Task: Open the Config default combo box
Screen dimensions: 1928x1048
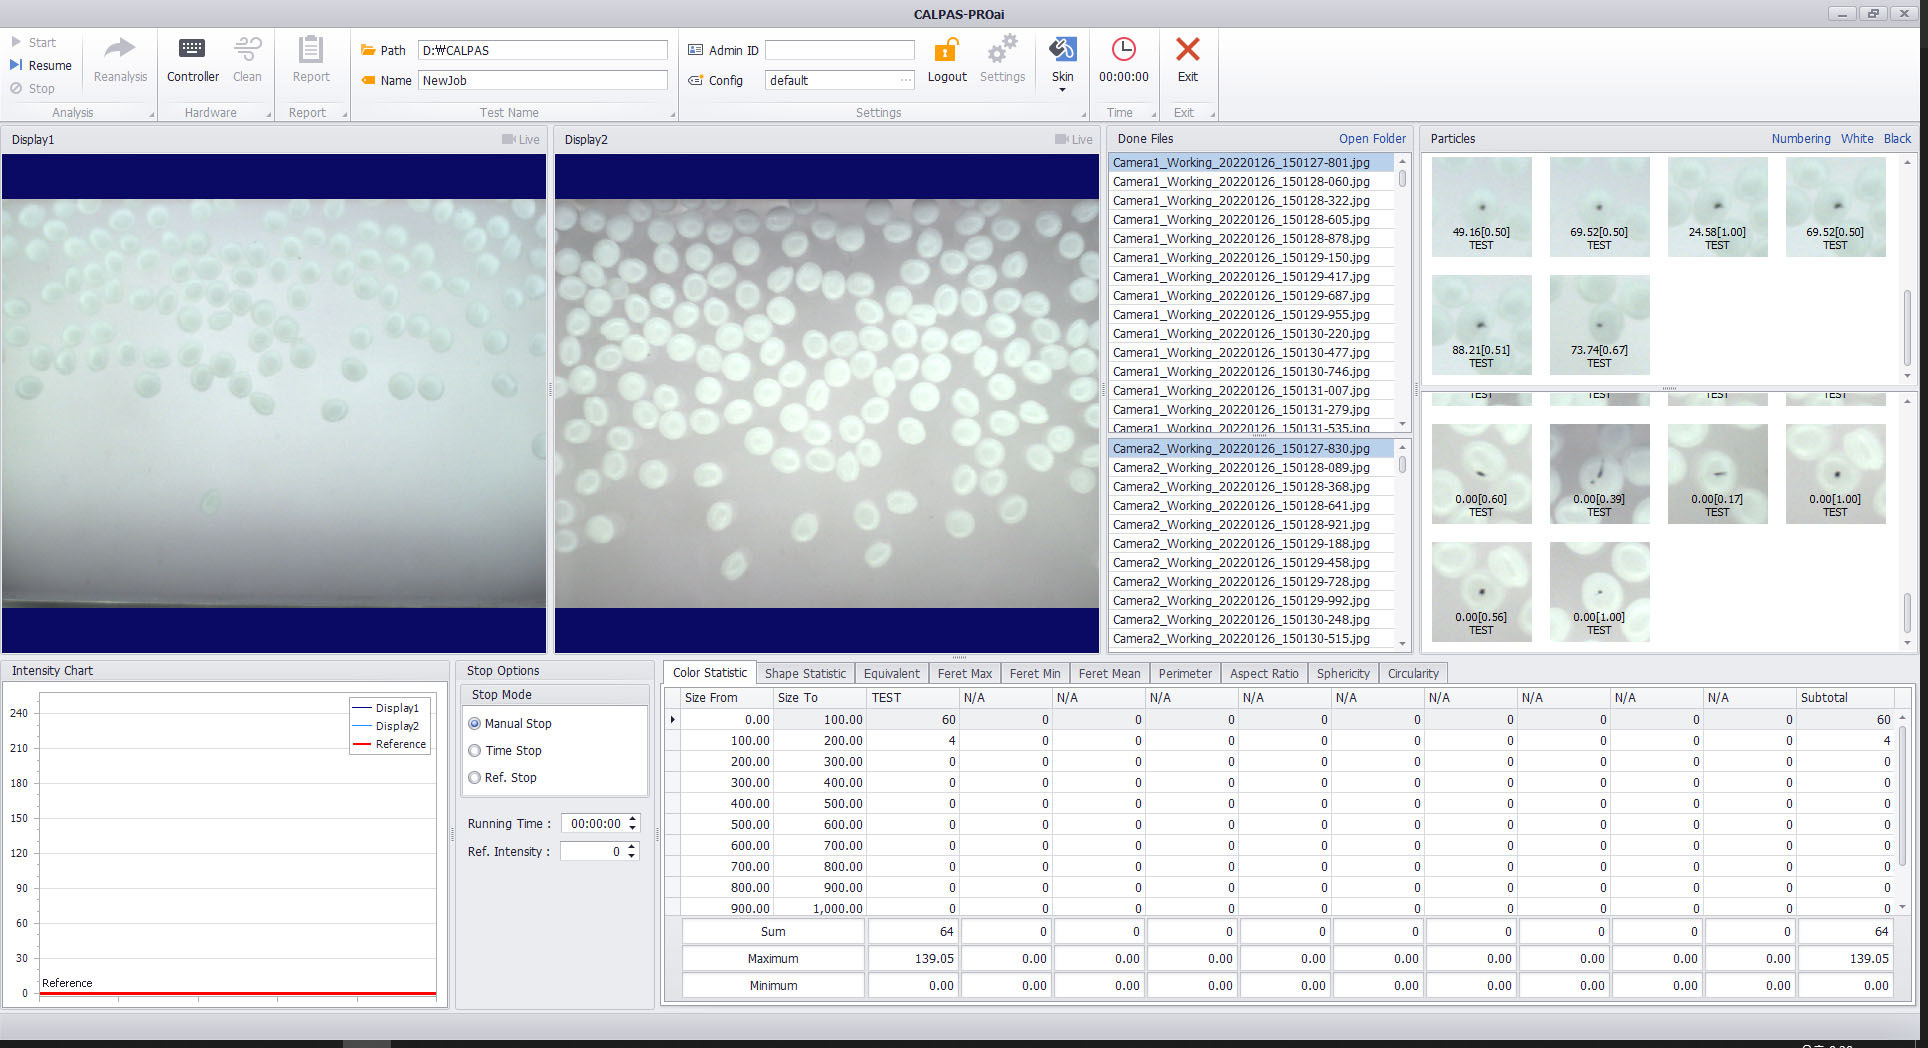Action: (840, 80)
